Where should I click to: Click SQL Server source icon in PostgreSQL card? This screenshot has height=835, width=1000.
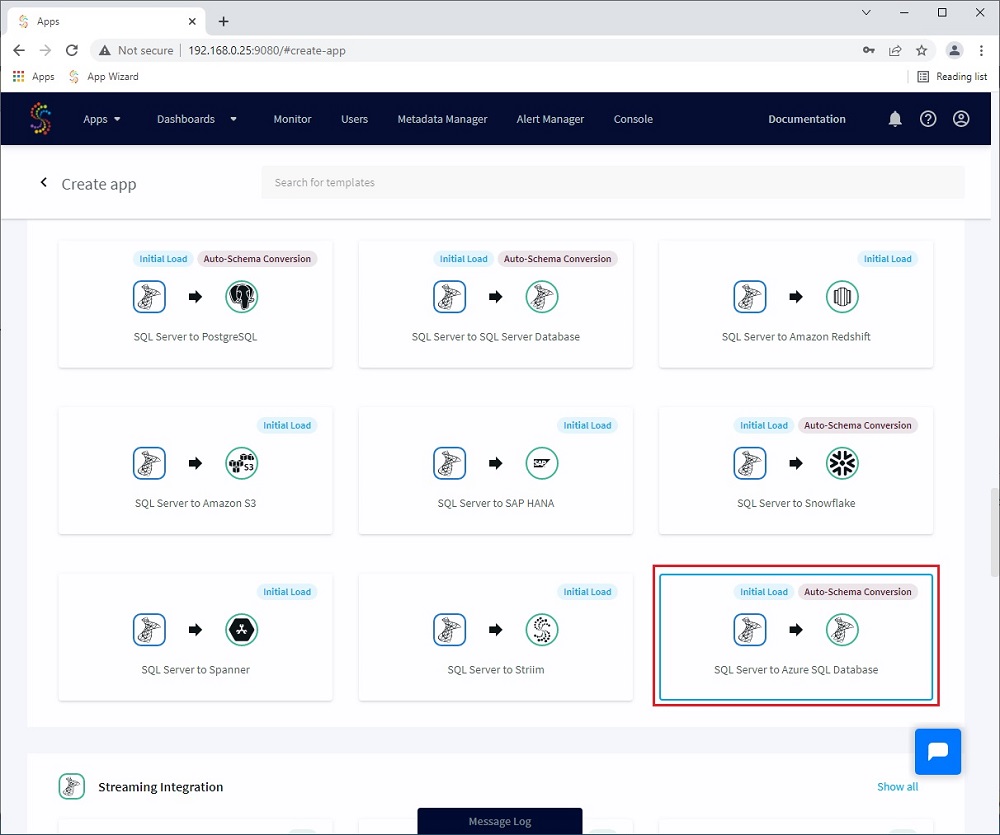coord(149,297)
